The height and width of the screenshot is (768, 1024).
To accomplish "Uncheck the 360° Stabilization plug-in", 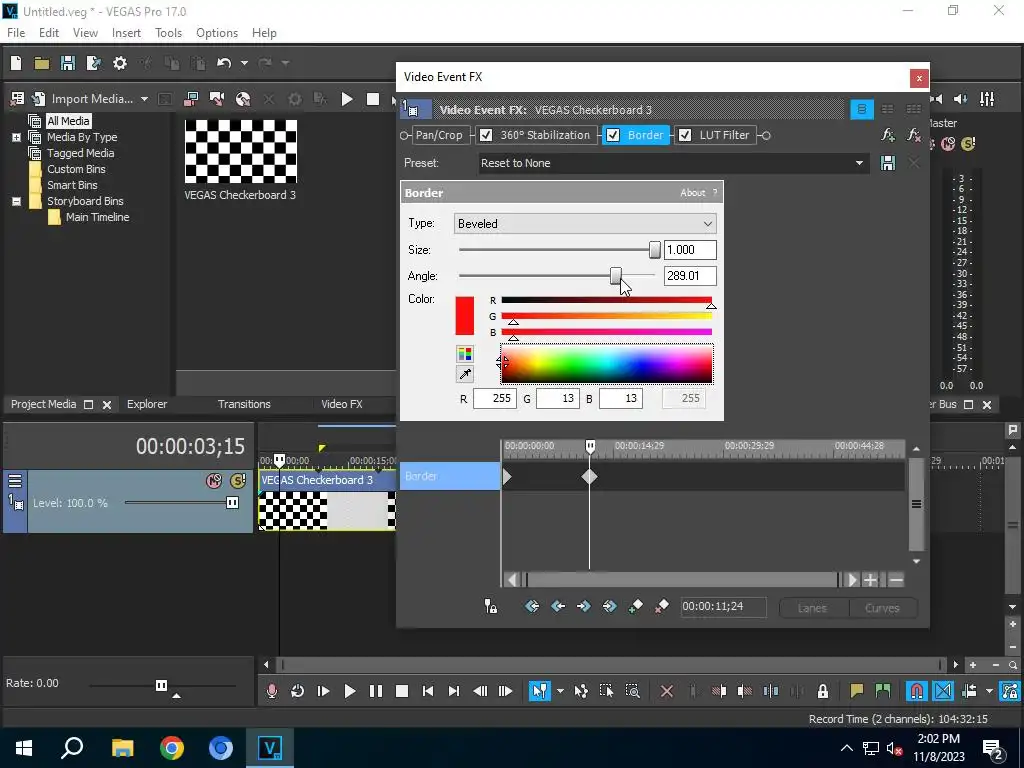I will click(486, 135).
